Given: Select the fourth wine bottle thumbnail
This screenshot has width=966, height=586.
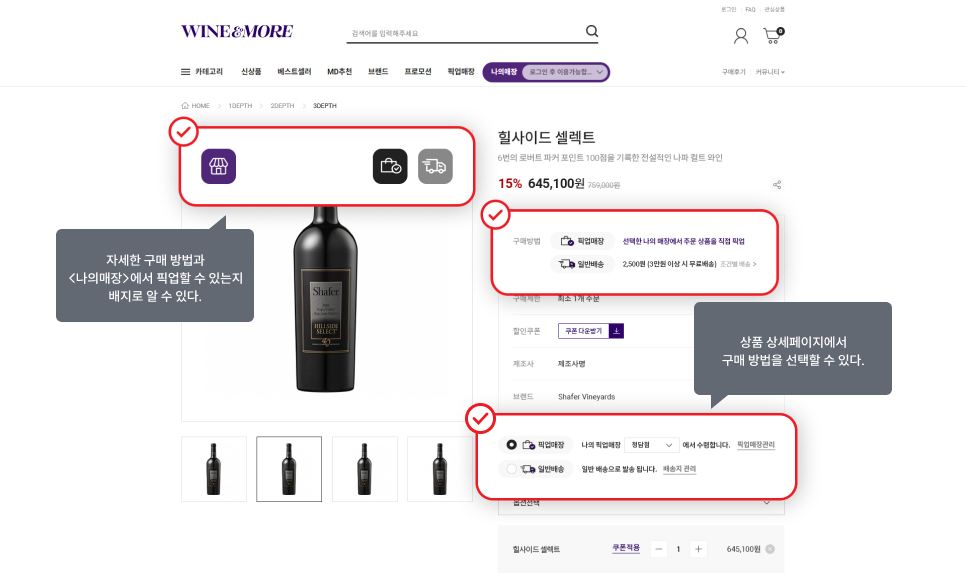Looking at the screenshot, I should coord(440,469).
